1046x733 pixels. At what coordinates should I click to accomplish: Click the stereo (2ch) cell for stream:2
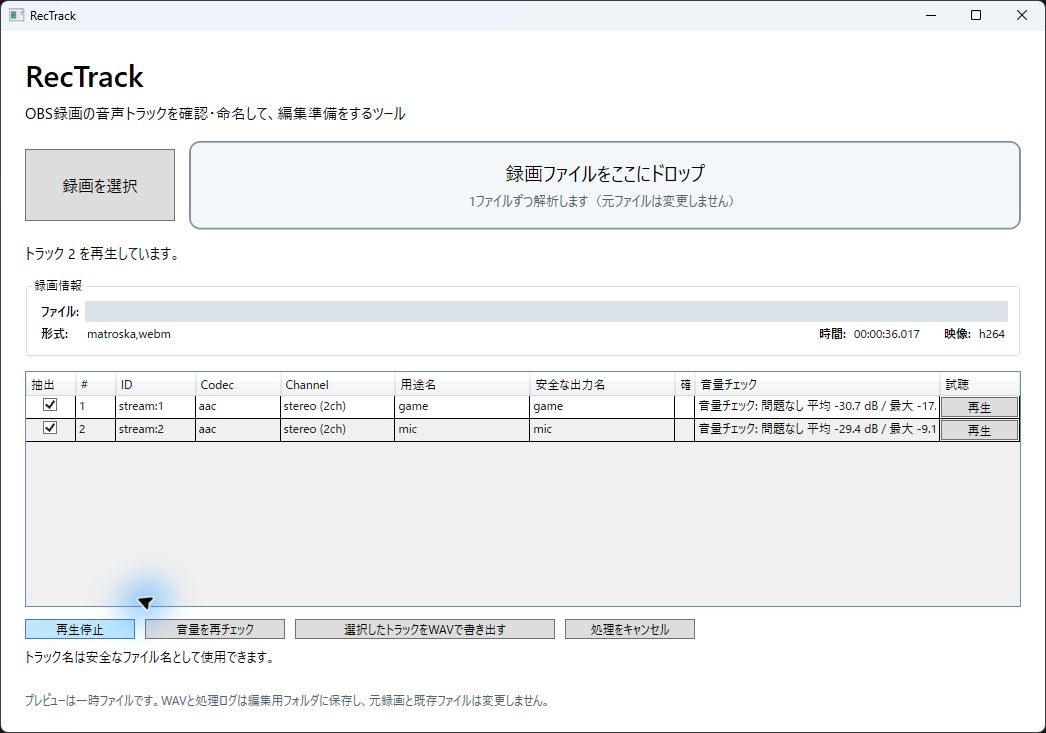click(338, 430)
